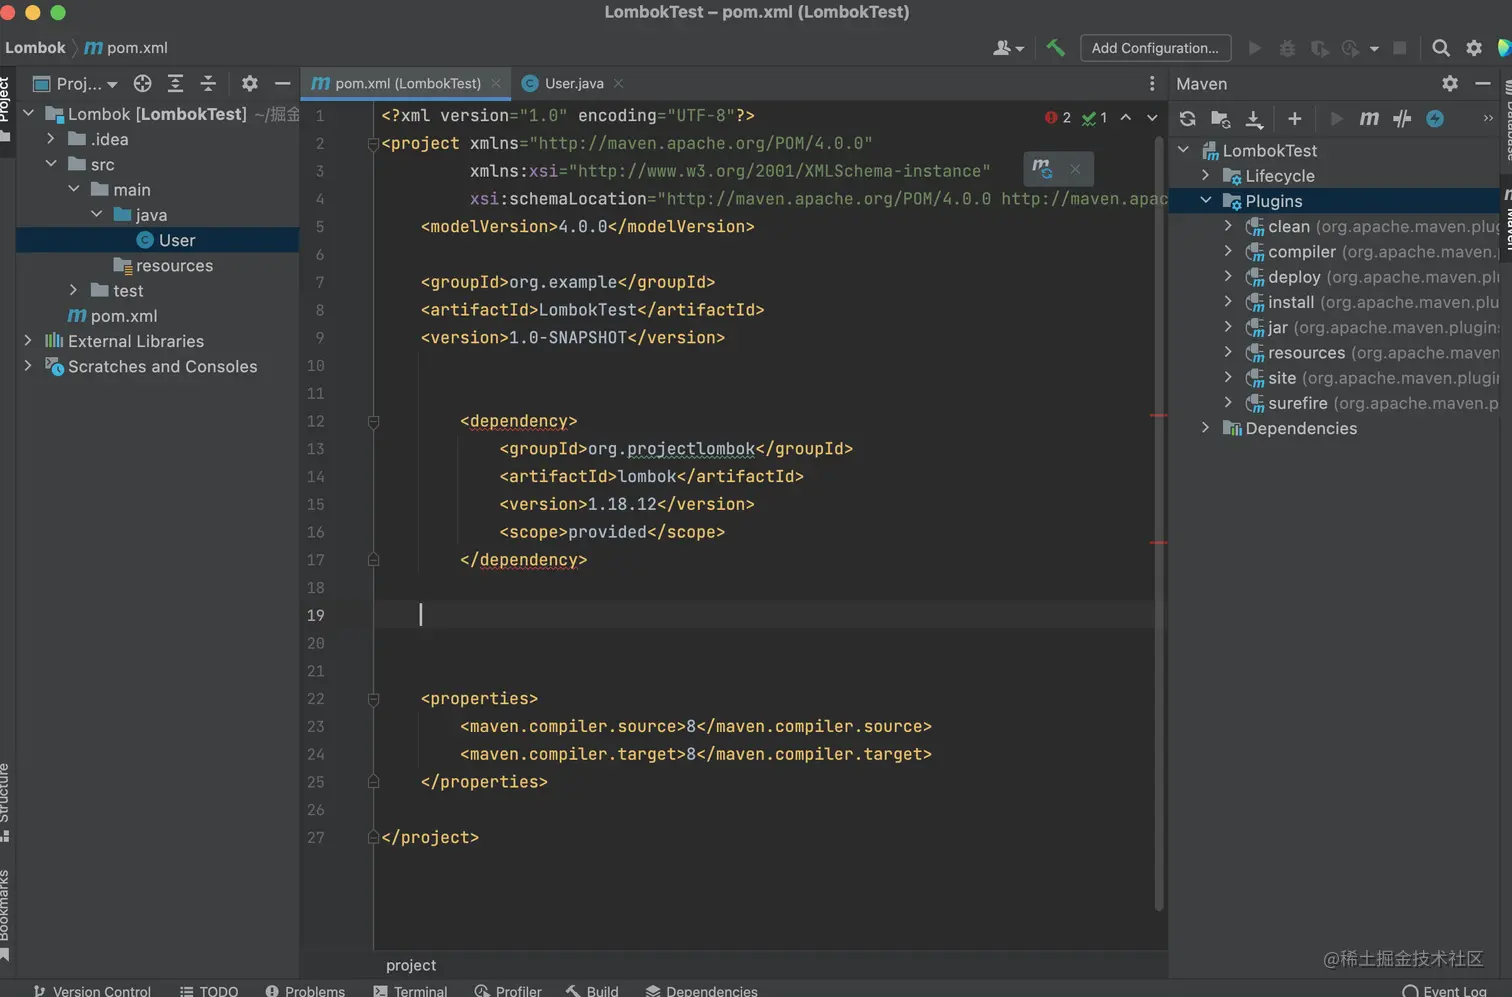This screenshot has height=997, width=1512.
Task: Click the Build Project hammer icon
Action: pyautogui.click(x=1055, y=48)
